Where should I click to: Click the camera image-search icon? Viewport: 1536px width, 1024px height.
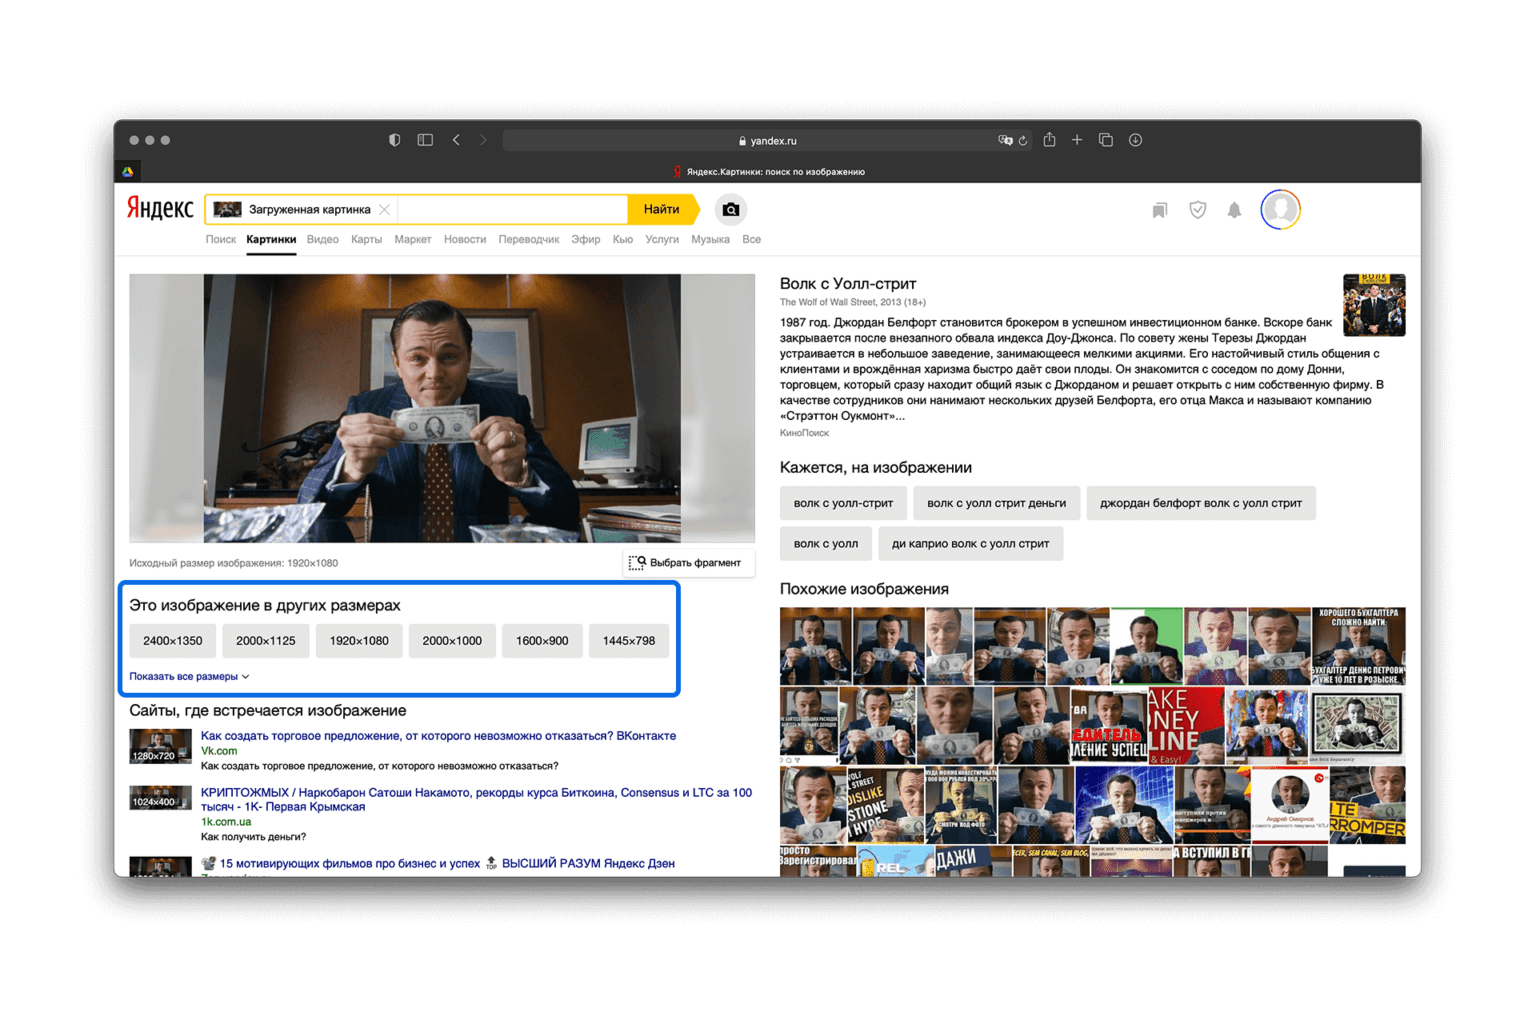pos(731,209)
